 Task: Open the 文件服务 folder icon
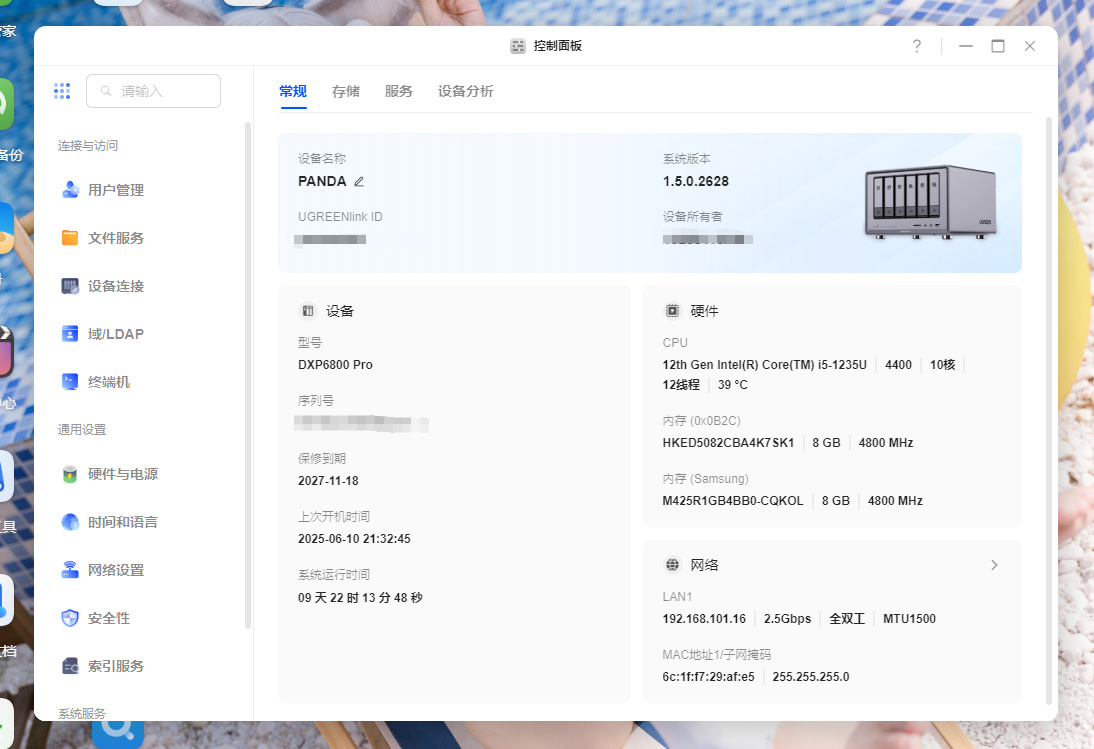70,238
